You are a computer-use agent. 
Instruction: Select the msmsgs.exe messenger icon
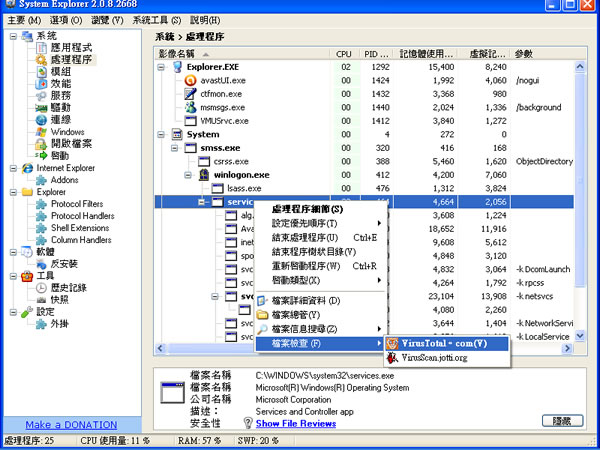(x=191, y=108)
